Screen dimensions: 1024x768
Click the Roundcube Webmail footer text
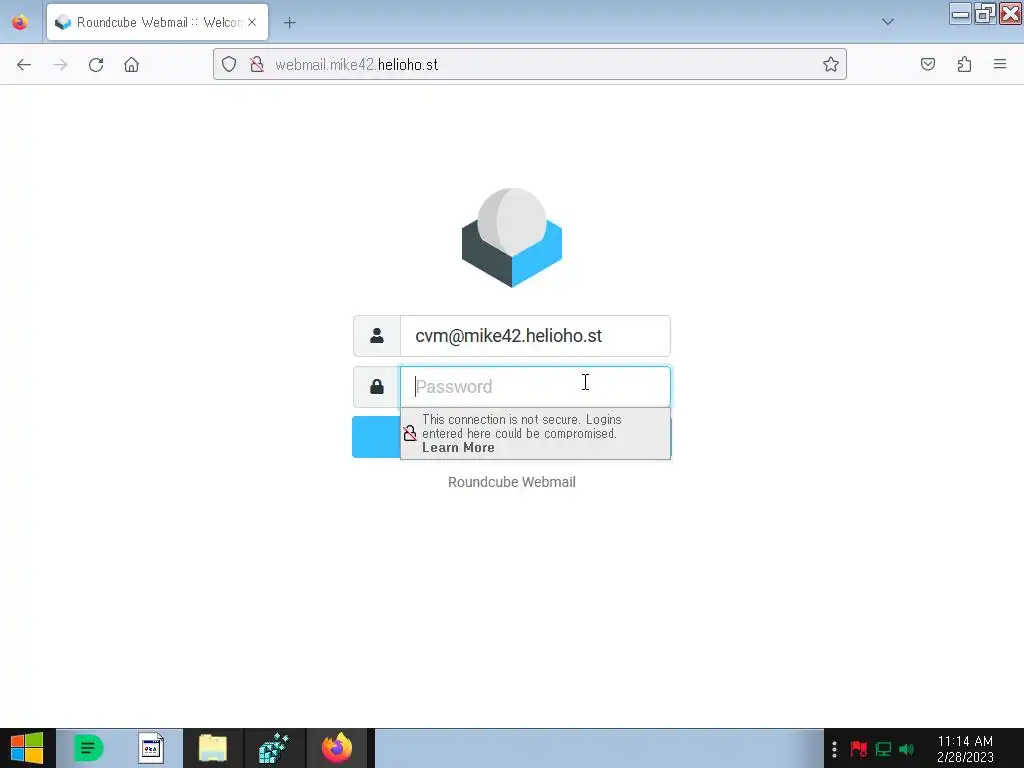tap(511, 482)
